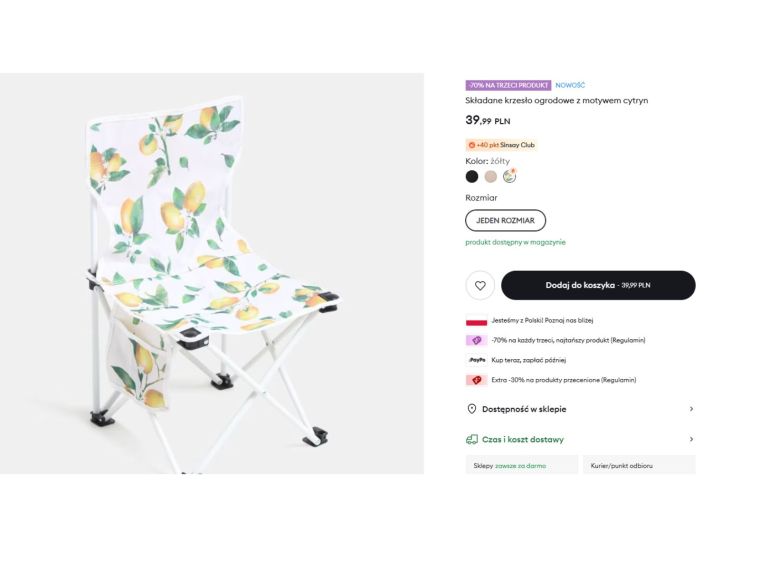The width and height of the screenshot is (760, 570).
Task: Select the lemon pattern color swatch
Action: point(509,177)
